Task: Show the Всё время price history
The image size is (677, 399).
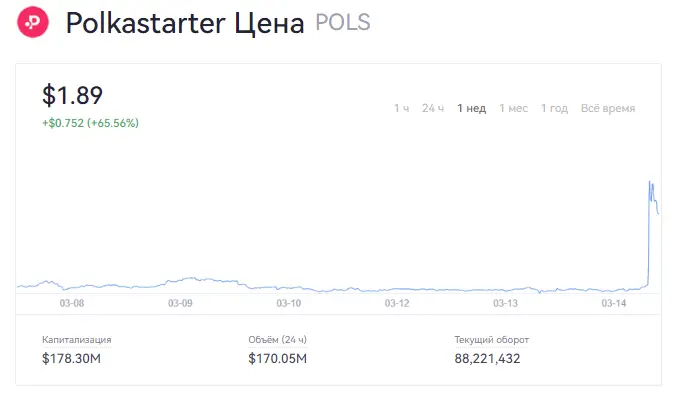Action: tap(608, 108)
